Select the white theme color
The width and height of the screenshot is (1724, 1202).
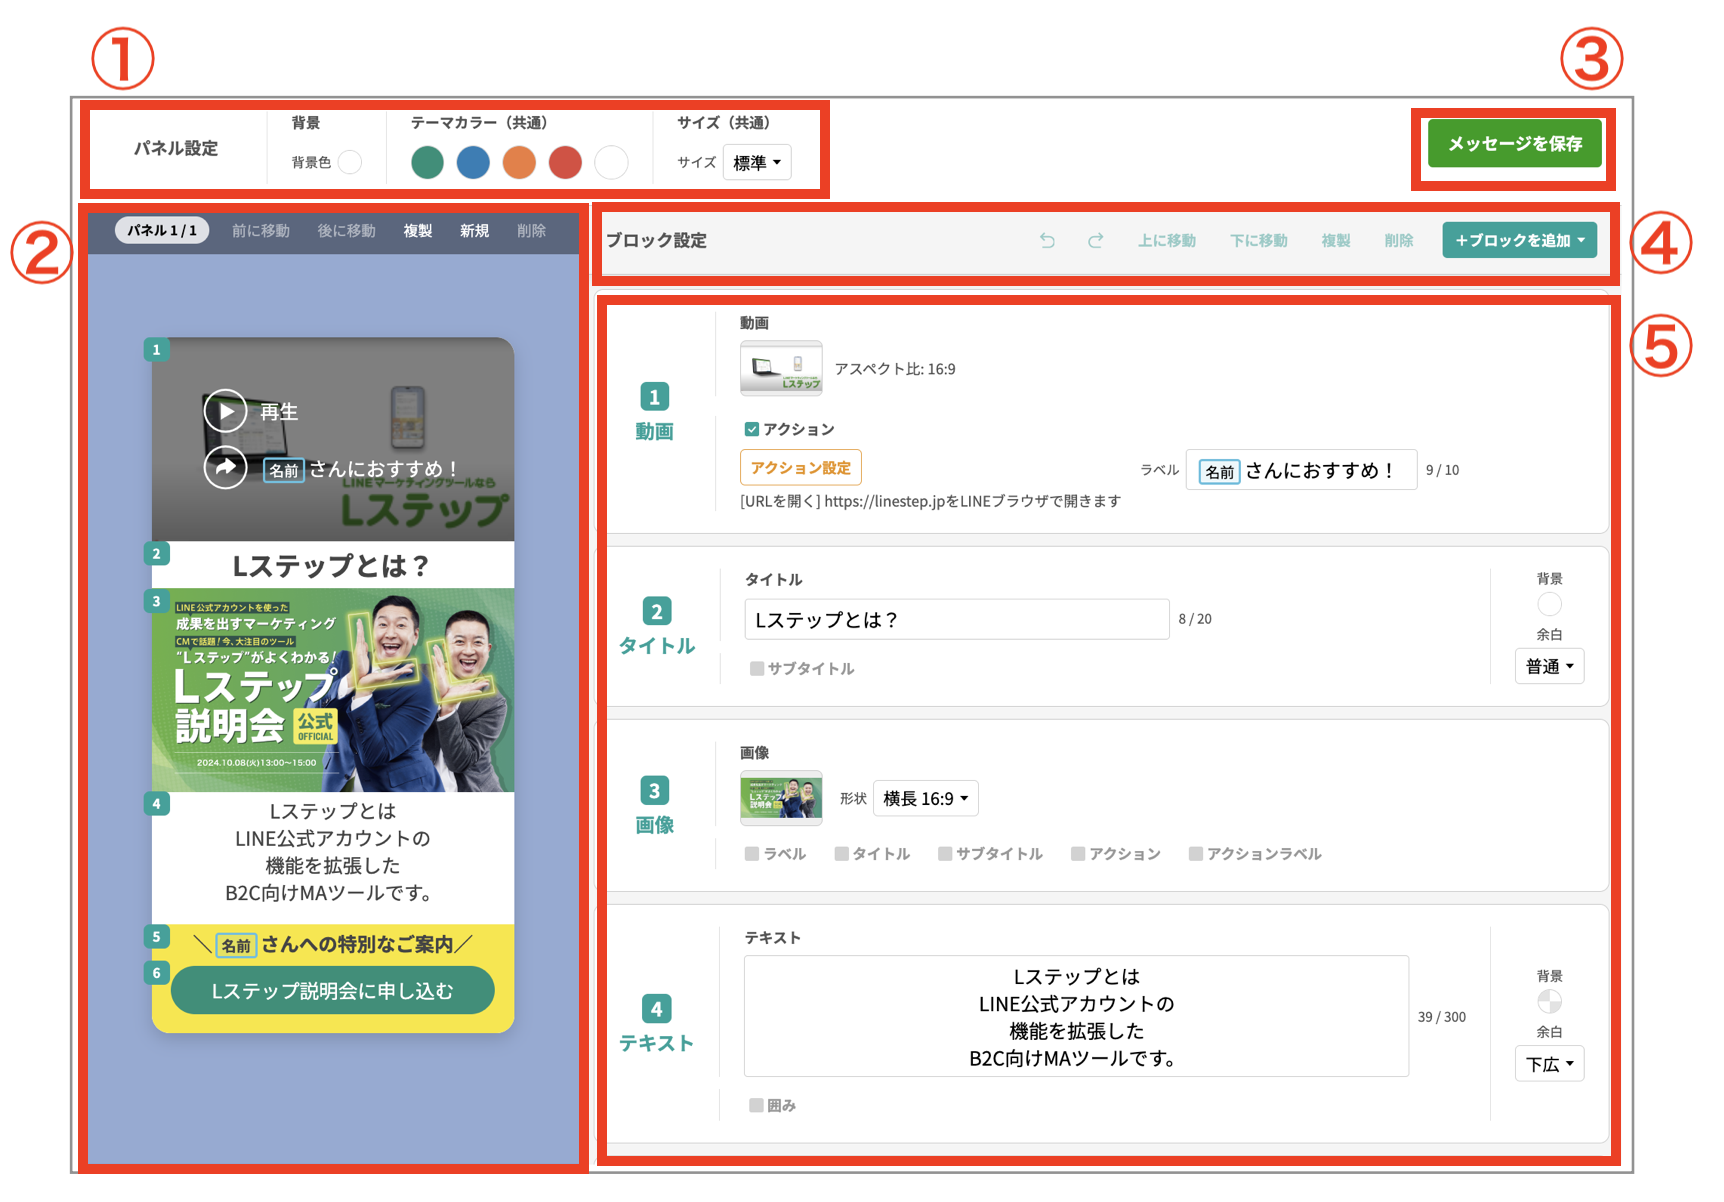pyautogui.click(x=611, y=162)
